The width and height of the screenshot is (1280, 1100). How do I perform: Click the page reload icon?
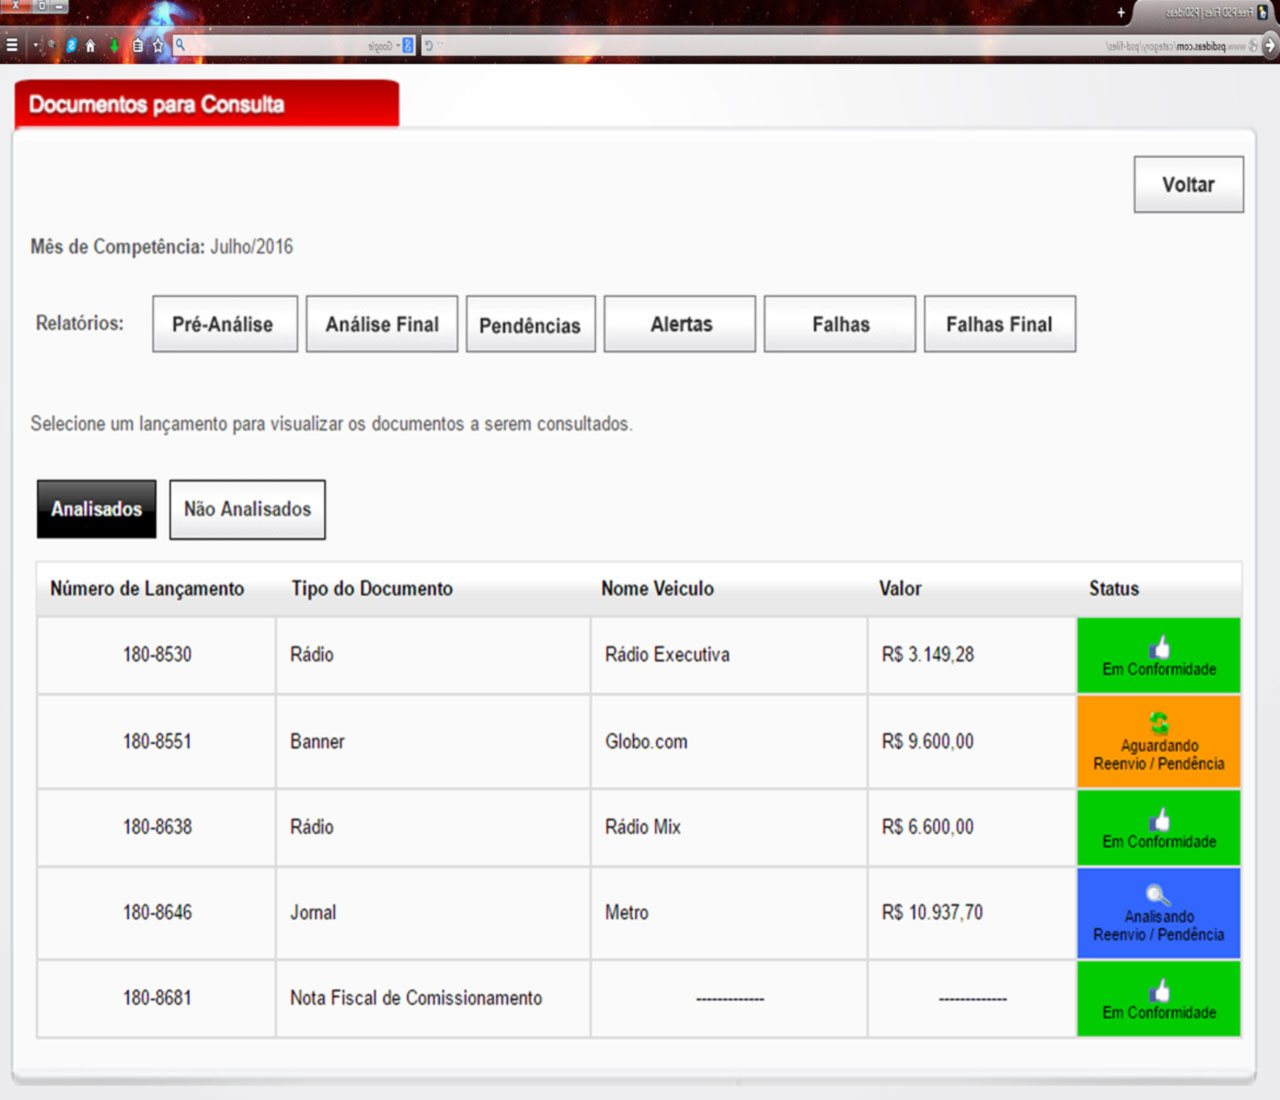coord(429,45)
